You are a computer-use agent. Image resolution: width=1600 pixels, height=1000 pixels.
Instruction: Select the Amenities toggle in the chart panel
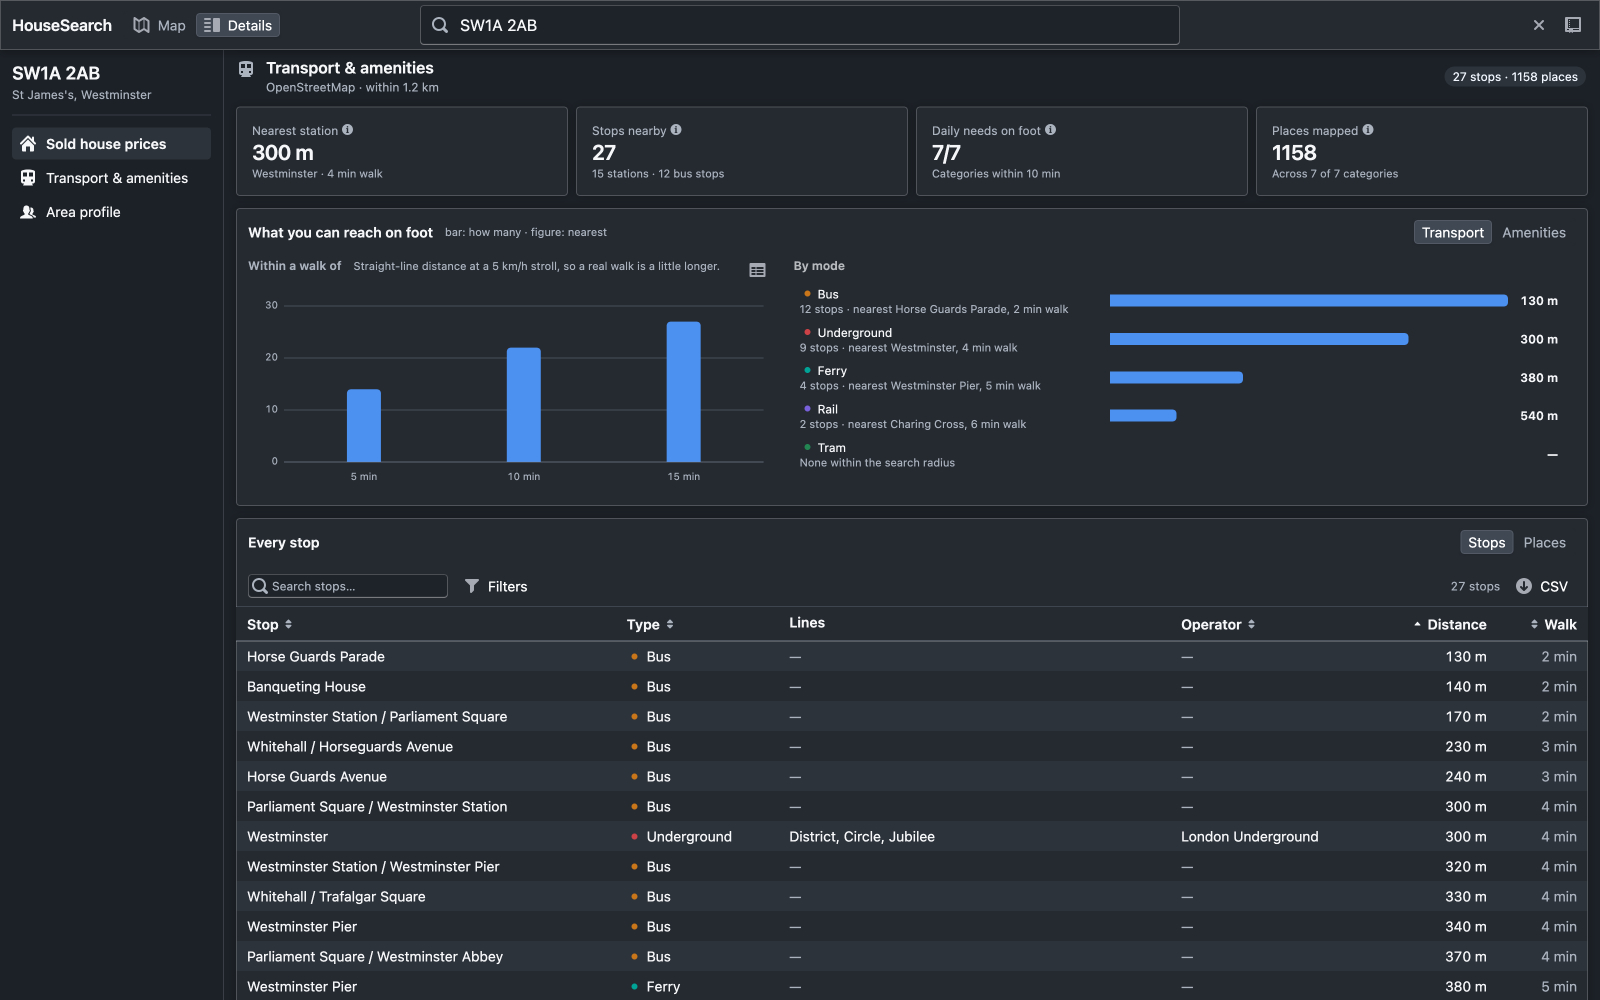(1534, 232)
